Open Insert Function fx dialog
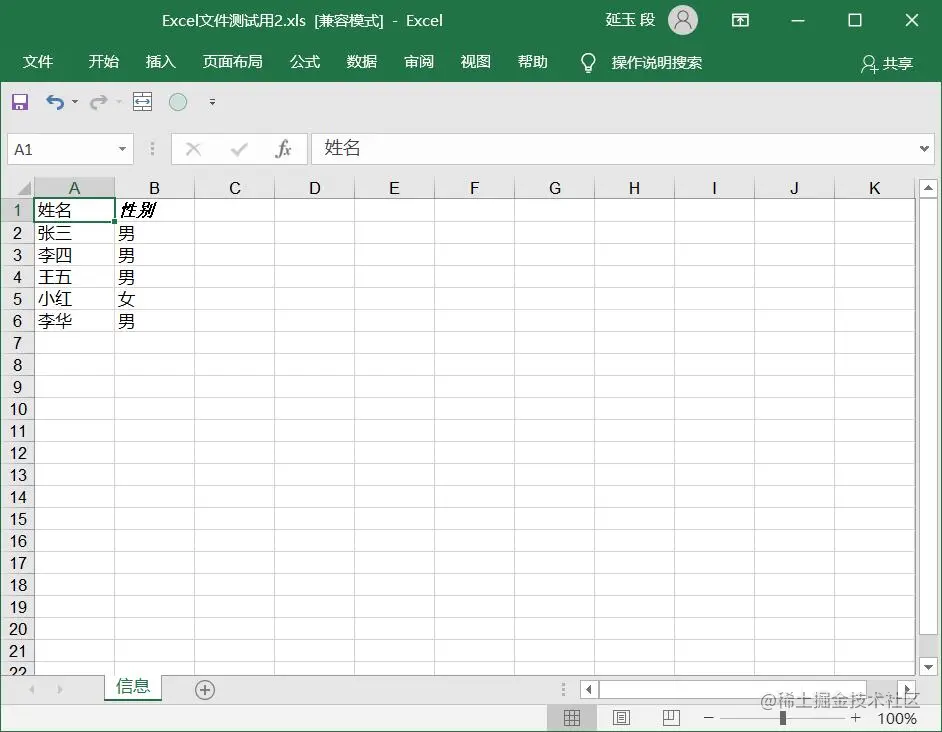The image size is (942, 732). [283, 148]
